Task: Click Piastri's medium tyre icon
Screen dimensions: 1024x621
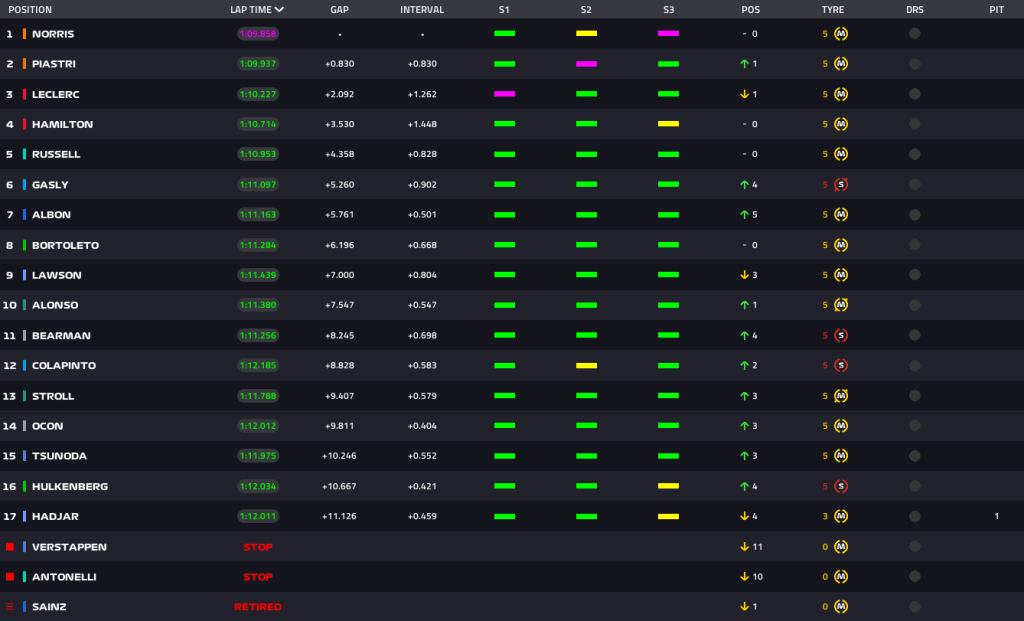Action: [841, 64]
